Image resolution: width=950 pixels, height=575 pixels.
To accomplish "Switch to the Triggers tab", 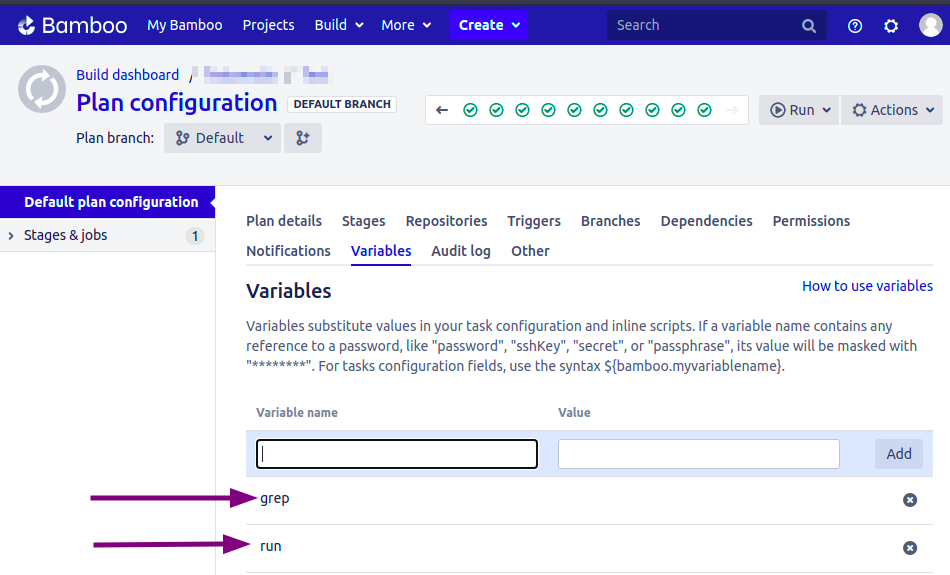I will pos(534,221).
